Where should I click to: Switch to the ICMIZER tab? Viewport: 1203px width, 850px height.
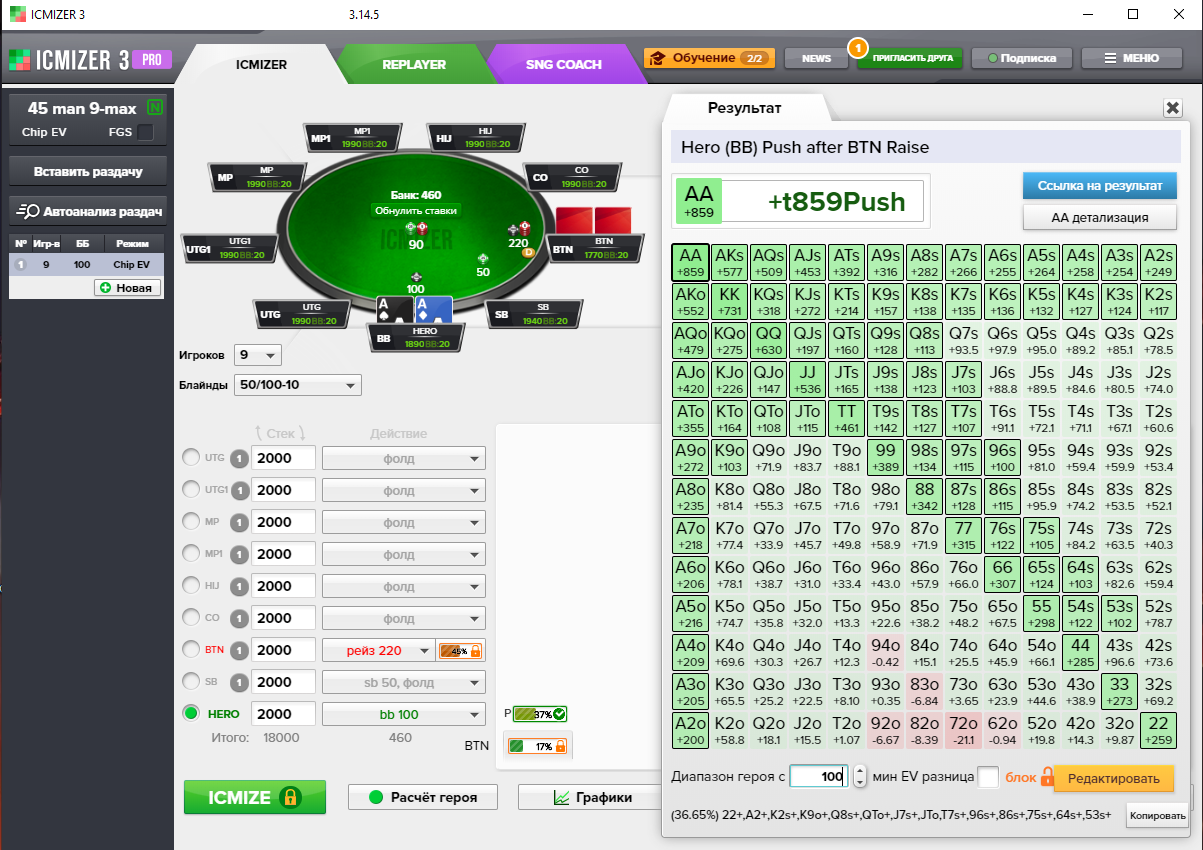pos(262,64)
